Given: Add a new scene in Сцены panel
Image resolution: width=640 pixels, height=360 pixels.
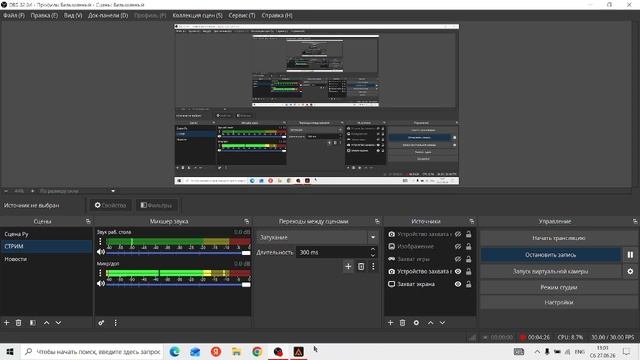Looking at the screenshot, I should point(7,323).
